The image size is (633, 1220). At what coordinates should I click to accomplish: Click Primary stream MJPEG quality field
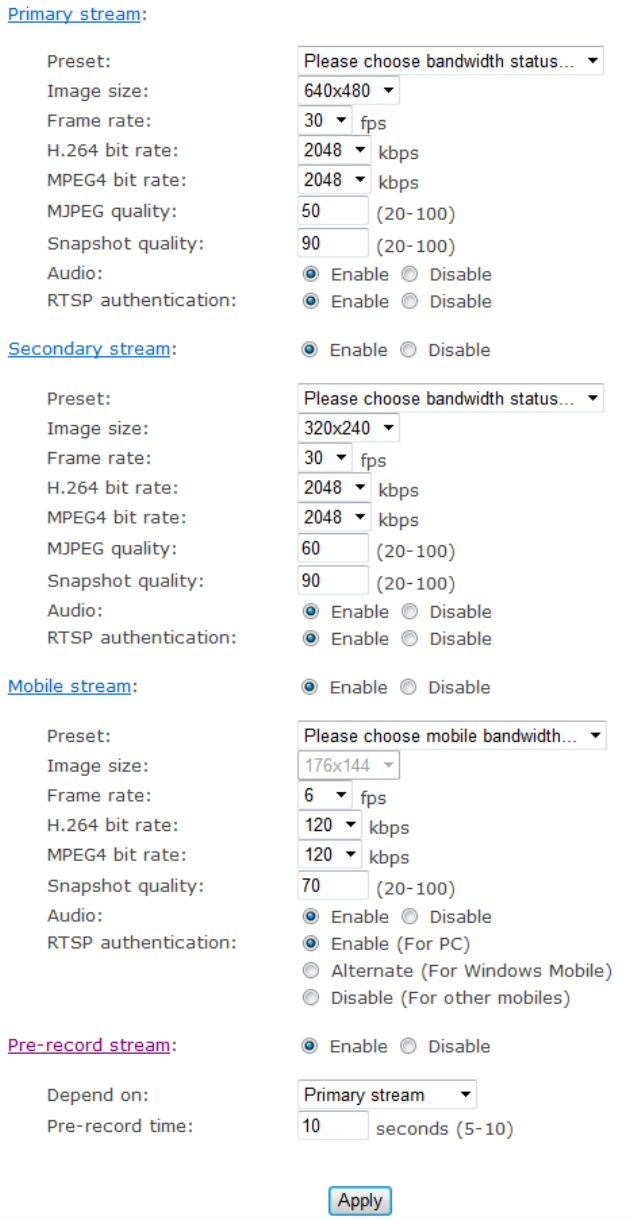click(x=333, y=211)
